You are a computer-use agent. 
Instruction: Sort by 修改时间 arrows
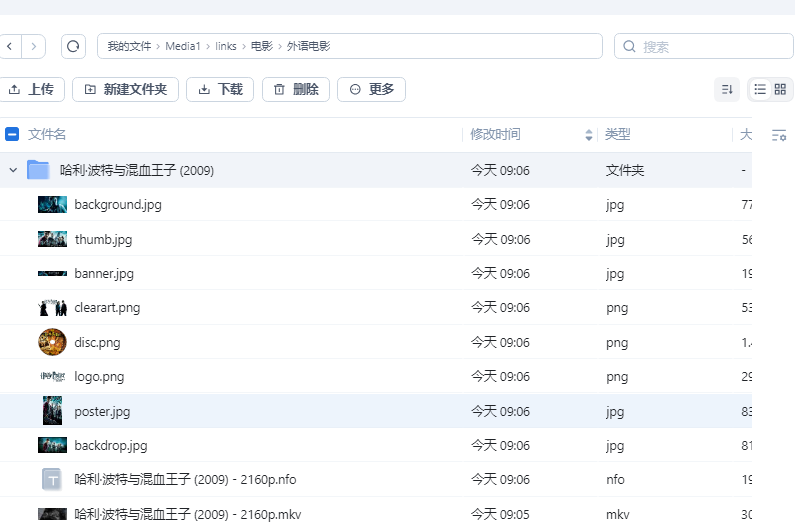click(589, 135)
